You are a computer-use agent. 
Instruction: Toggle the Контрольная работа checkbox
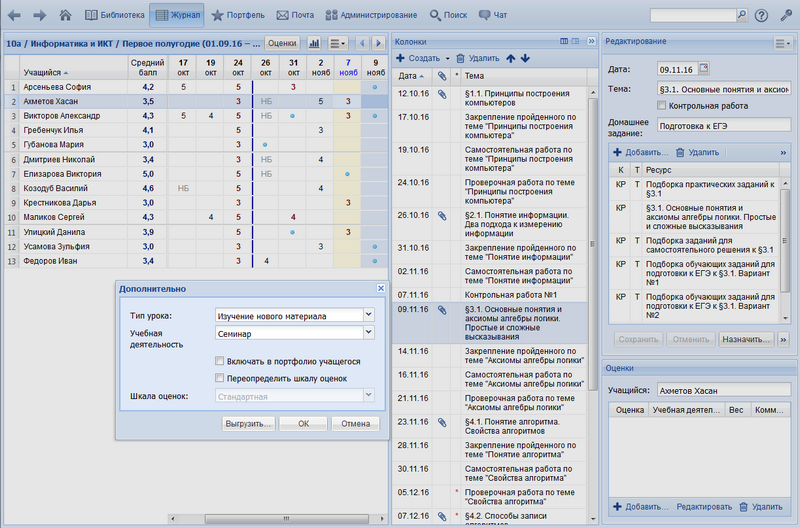point(662,105)
